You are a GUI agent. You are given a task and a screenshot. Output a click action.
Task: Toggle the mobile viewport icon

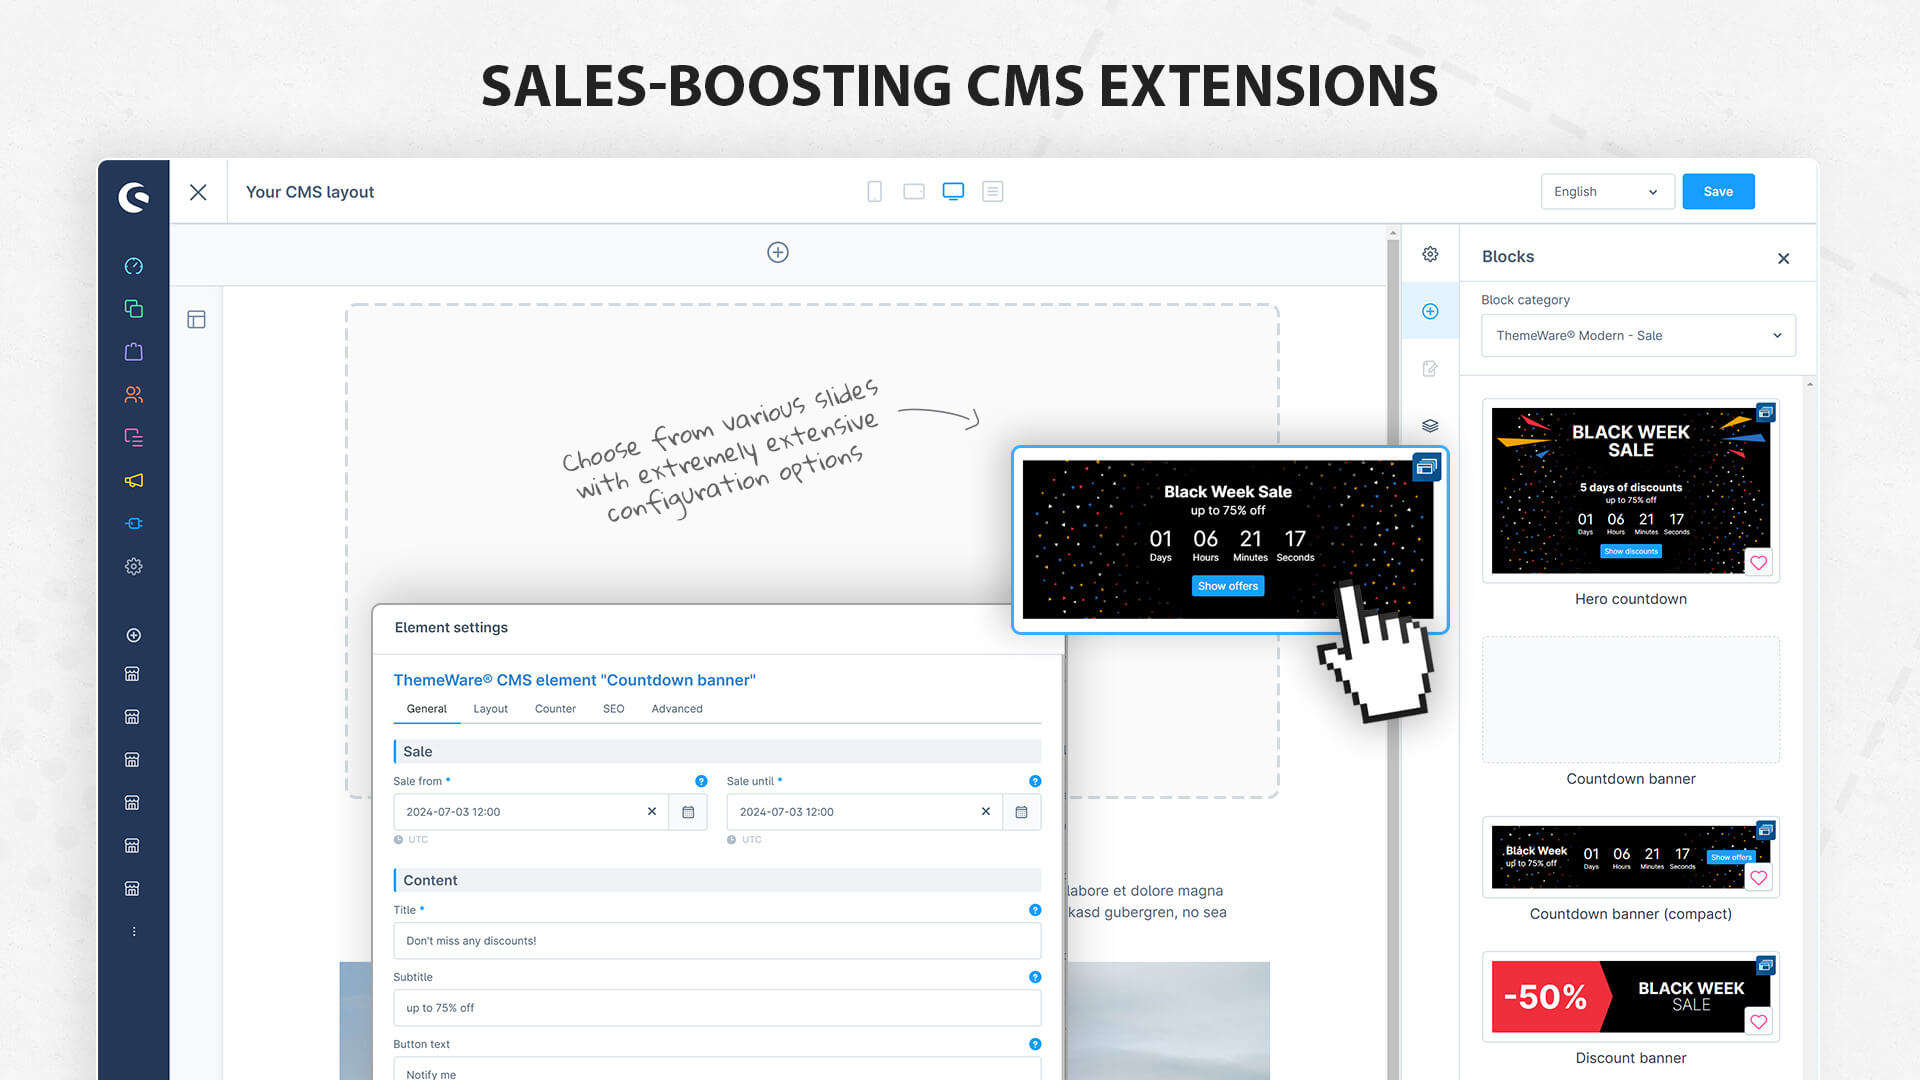874,191
